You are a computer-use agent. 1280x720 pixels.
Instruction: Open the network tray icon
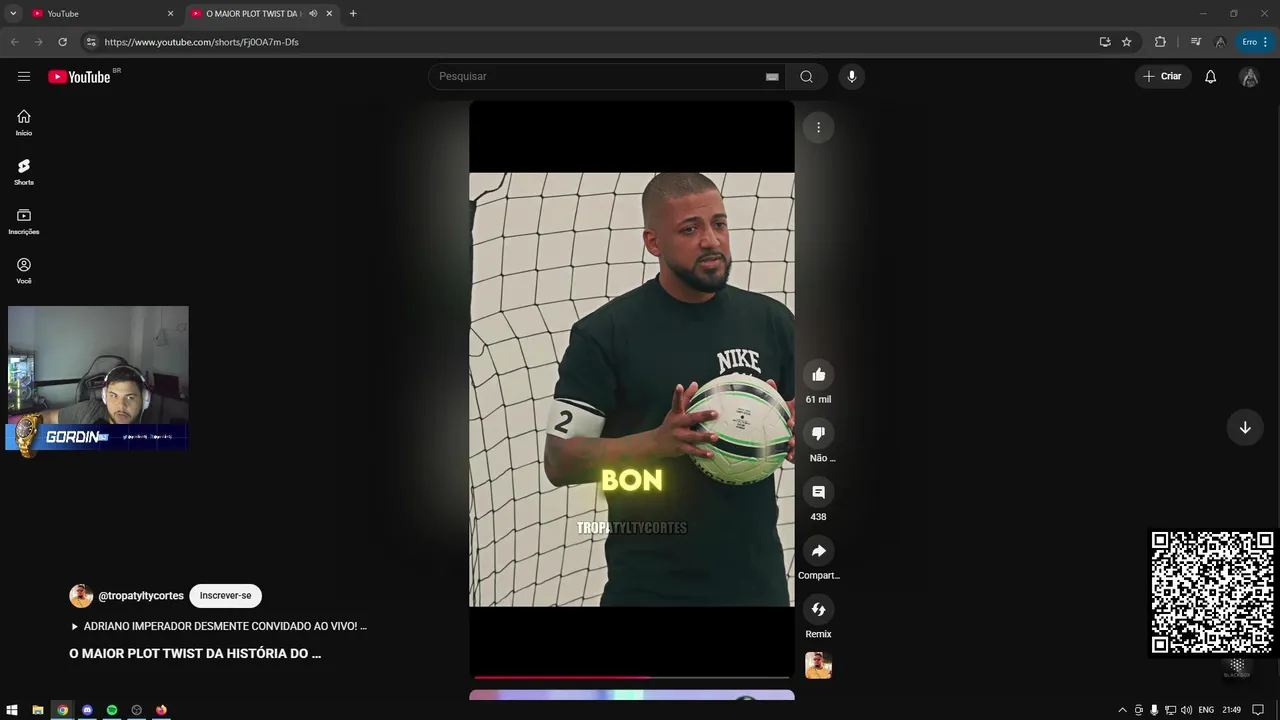[1170, 710]
